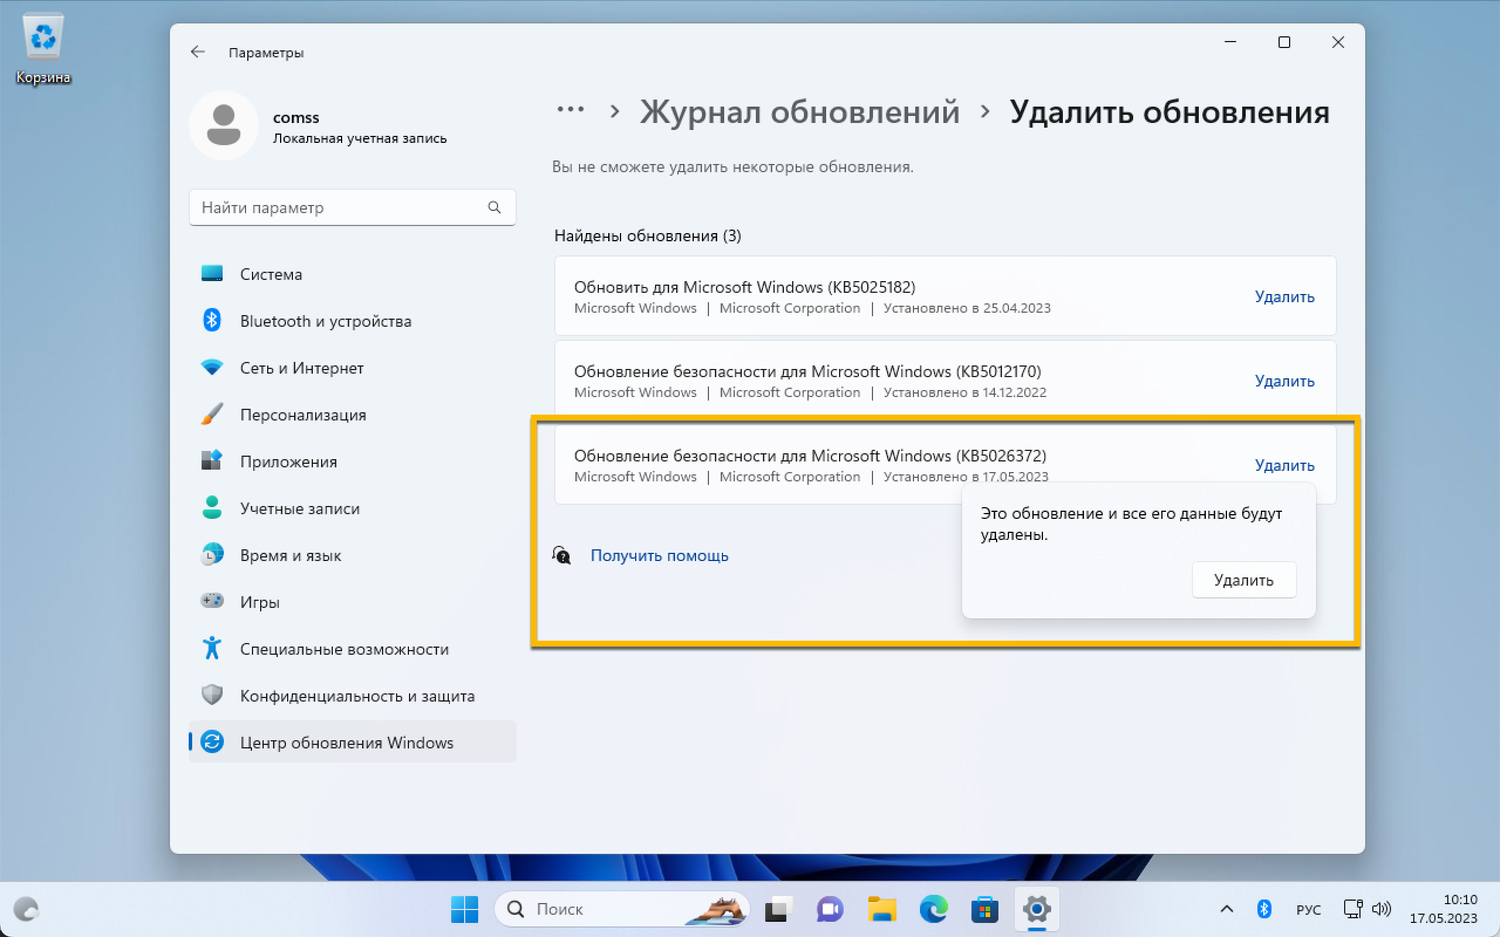This screenshot has height=937, width=1500.
Task: Click the KB5012170 security update title
Action: [808, 371]
